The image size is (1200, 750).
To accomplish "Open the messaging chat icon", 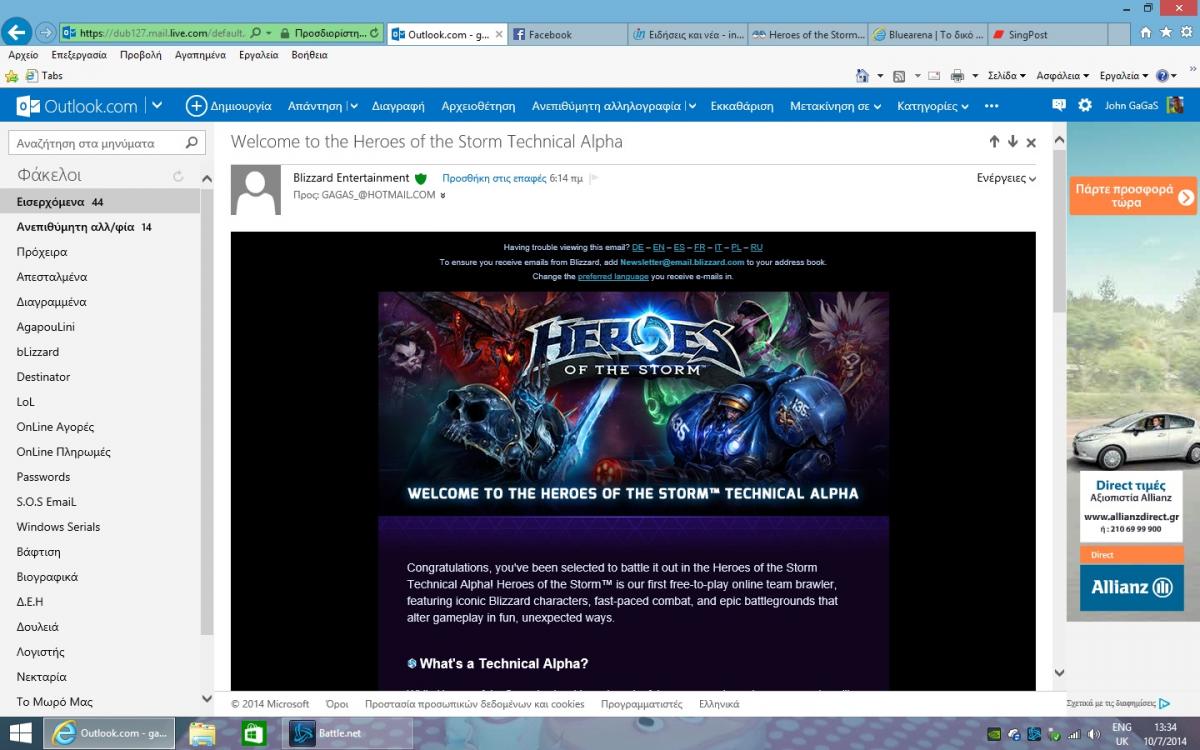I will [x=1059, y=105].
